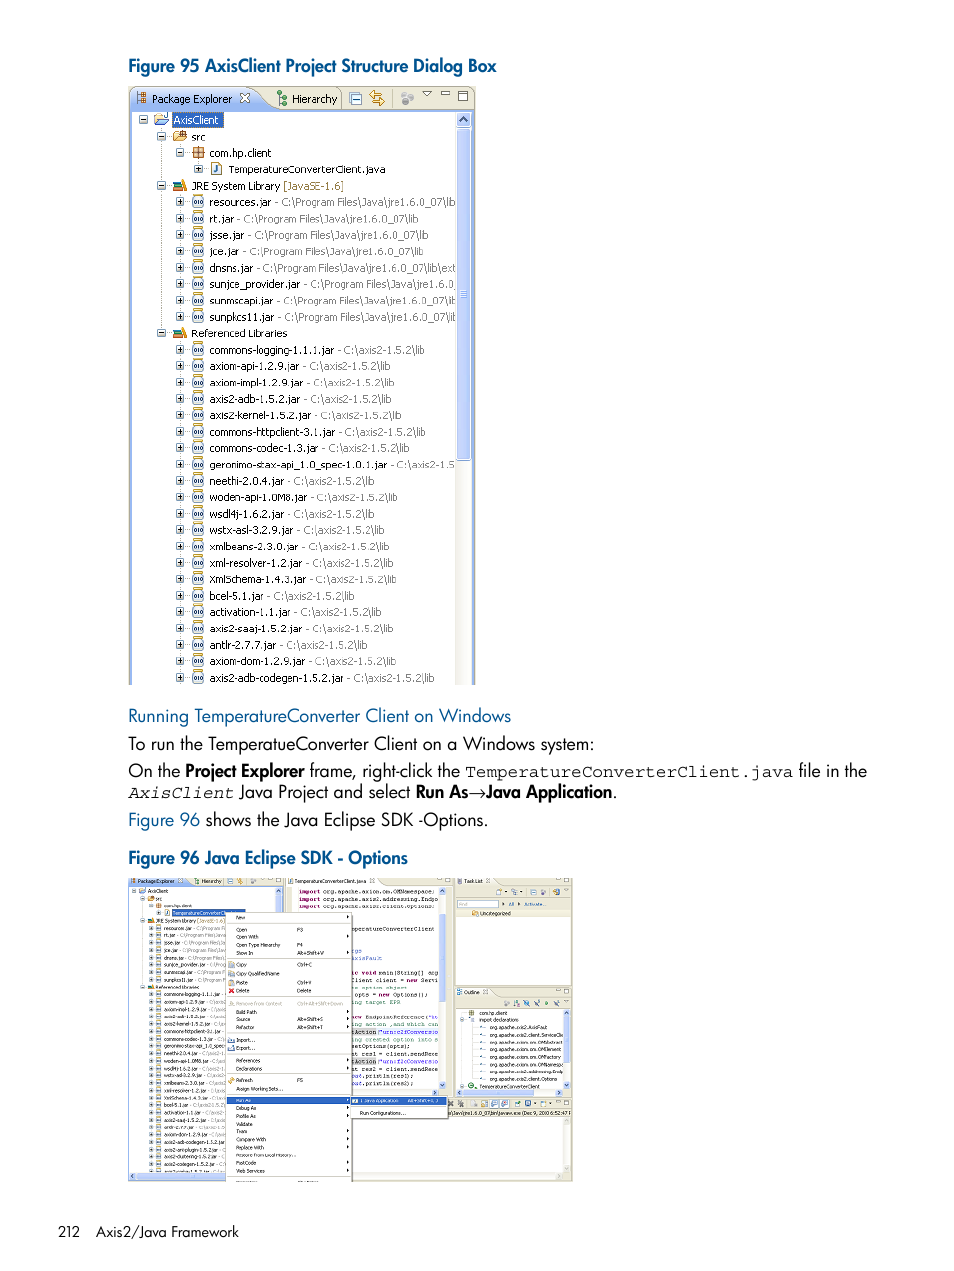The height and width of the screenshot is (1271, 954).
Task: Expand TemperatureConverterClient.java node in Figure 95
Action: point(198,169)
